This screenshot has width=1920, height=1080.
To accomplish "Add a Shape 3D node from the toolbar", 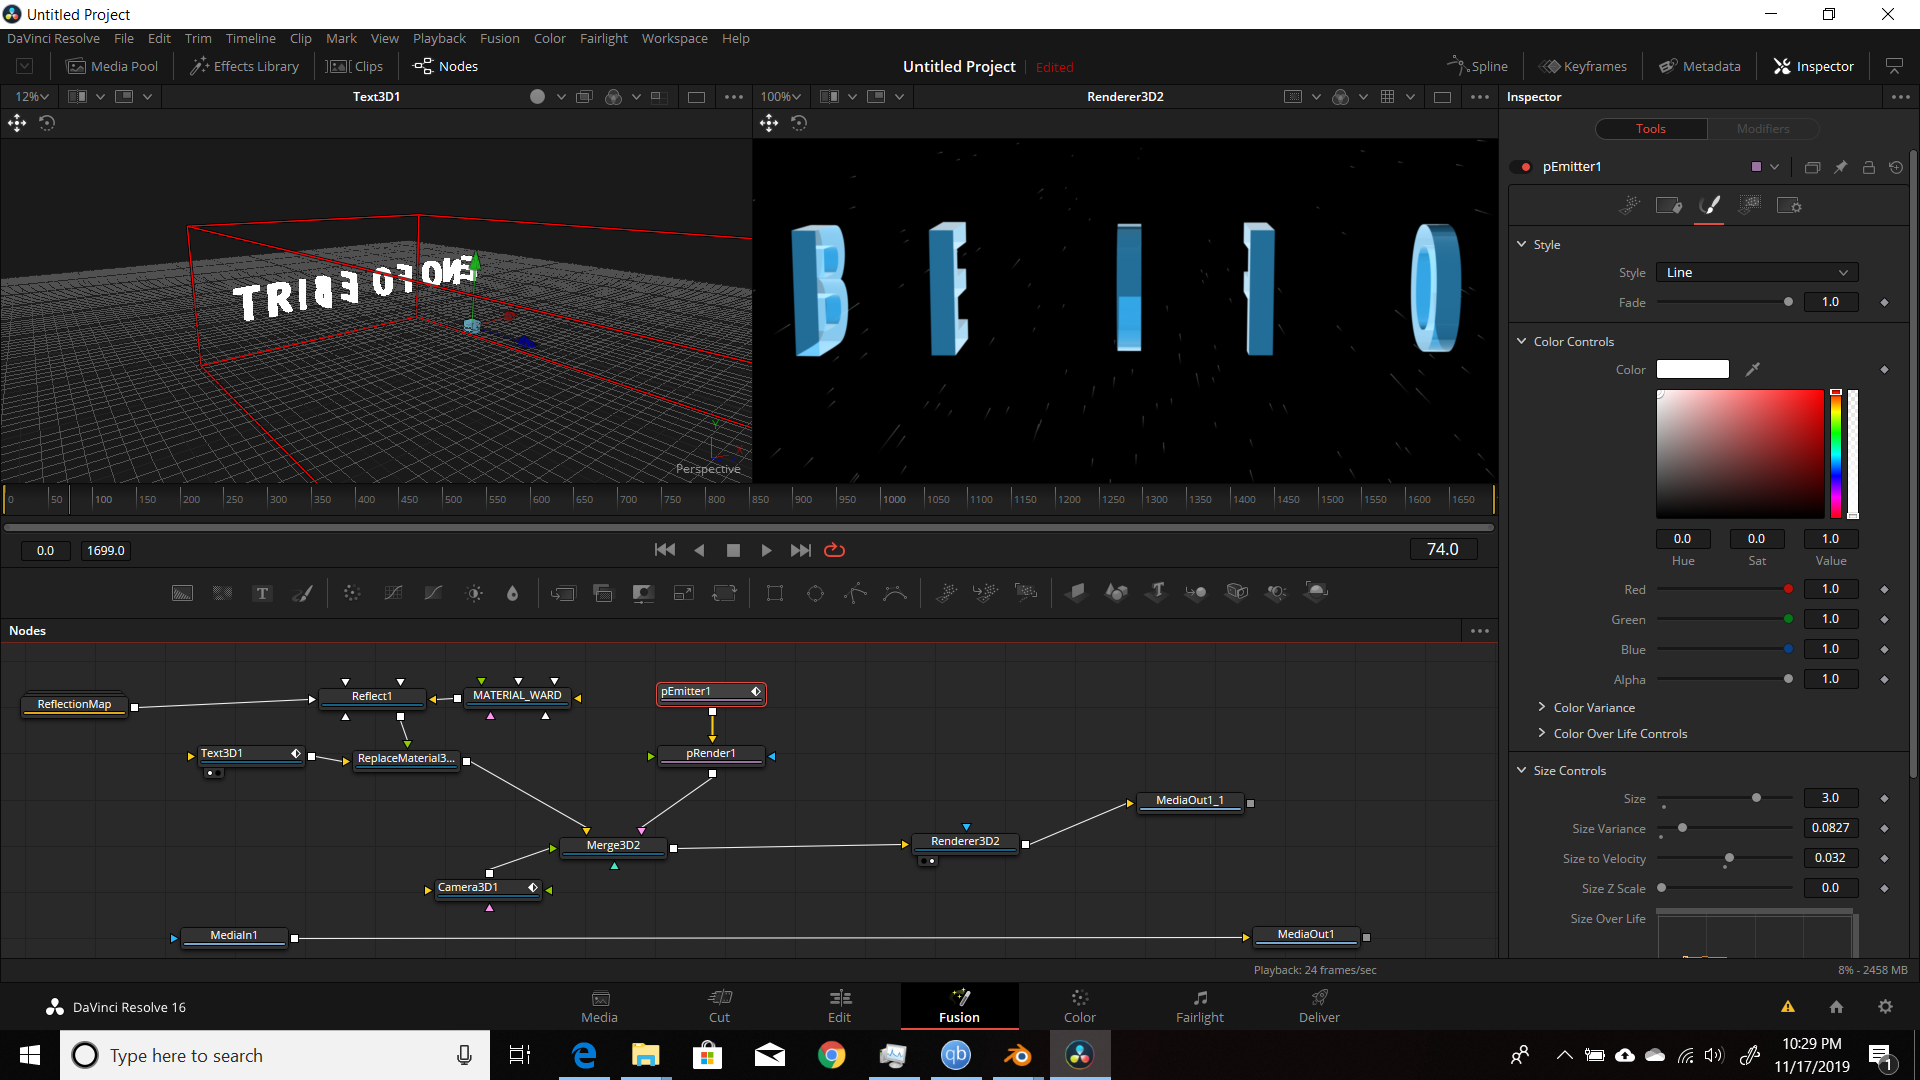I will point(1116,593).
